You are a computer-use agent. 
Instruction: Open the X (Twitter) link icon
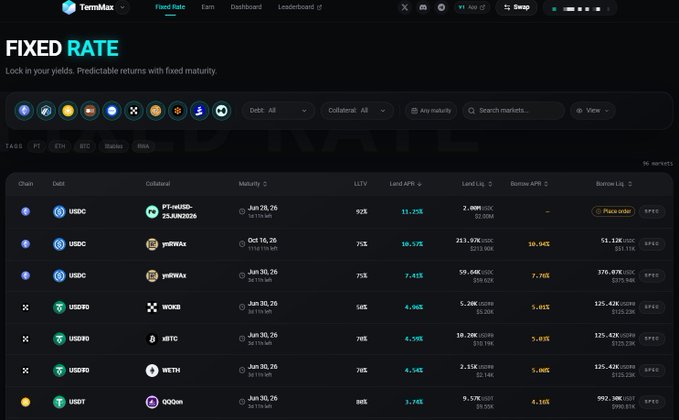[x=404, y=7]
